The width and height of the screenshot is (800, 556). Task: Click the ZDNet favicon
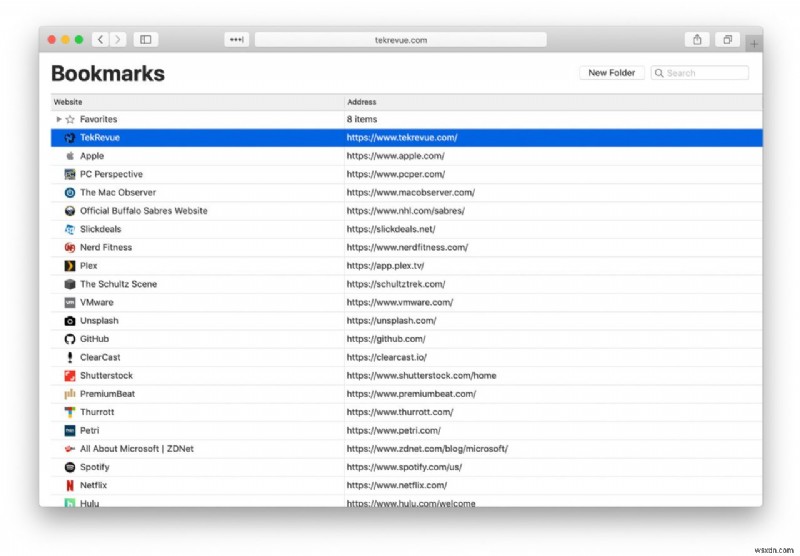coord(70,449)
